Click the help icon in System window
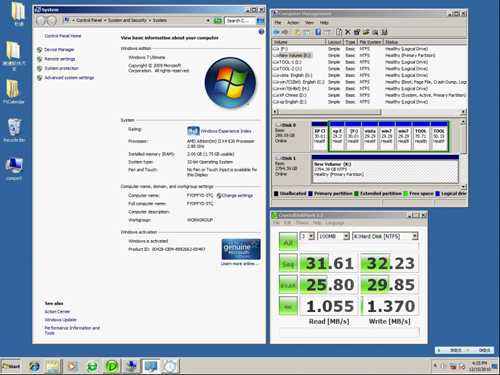The image size is (500, 375). (x=261, y=32)
